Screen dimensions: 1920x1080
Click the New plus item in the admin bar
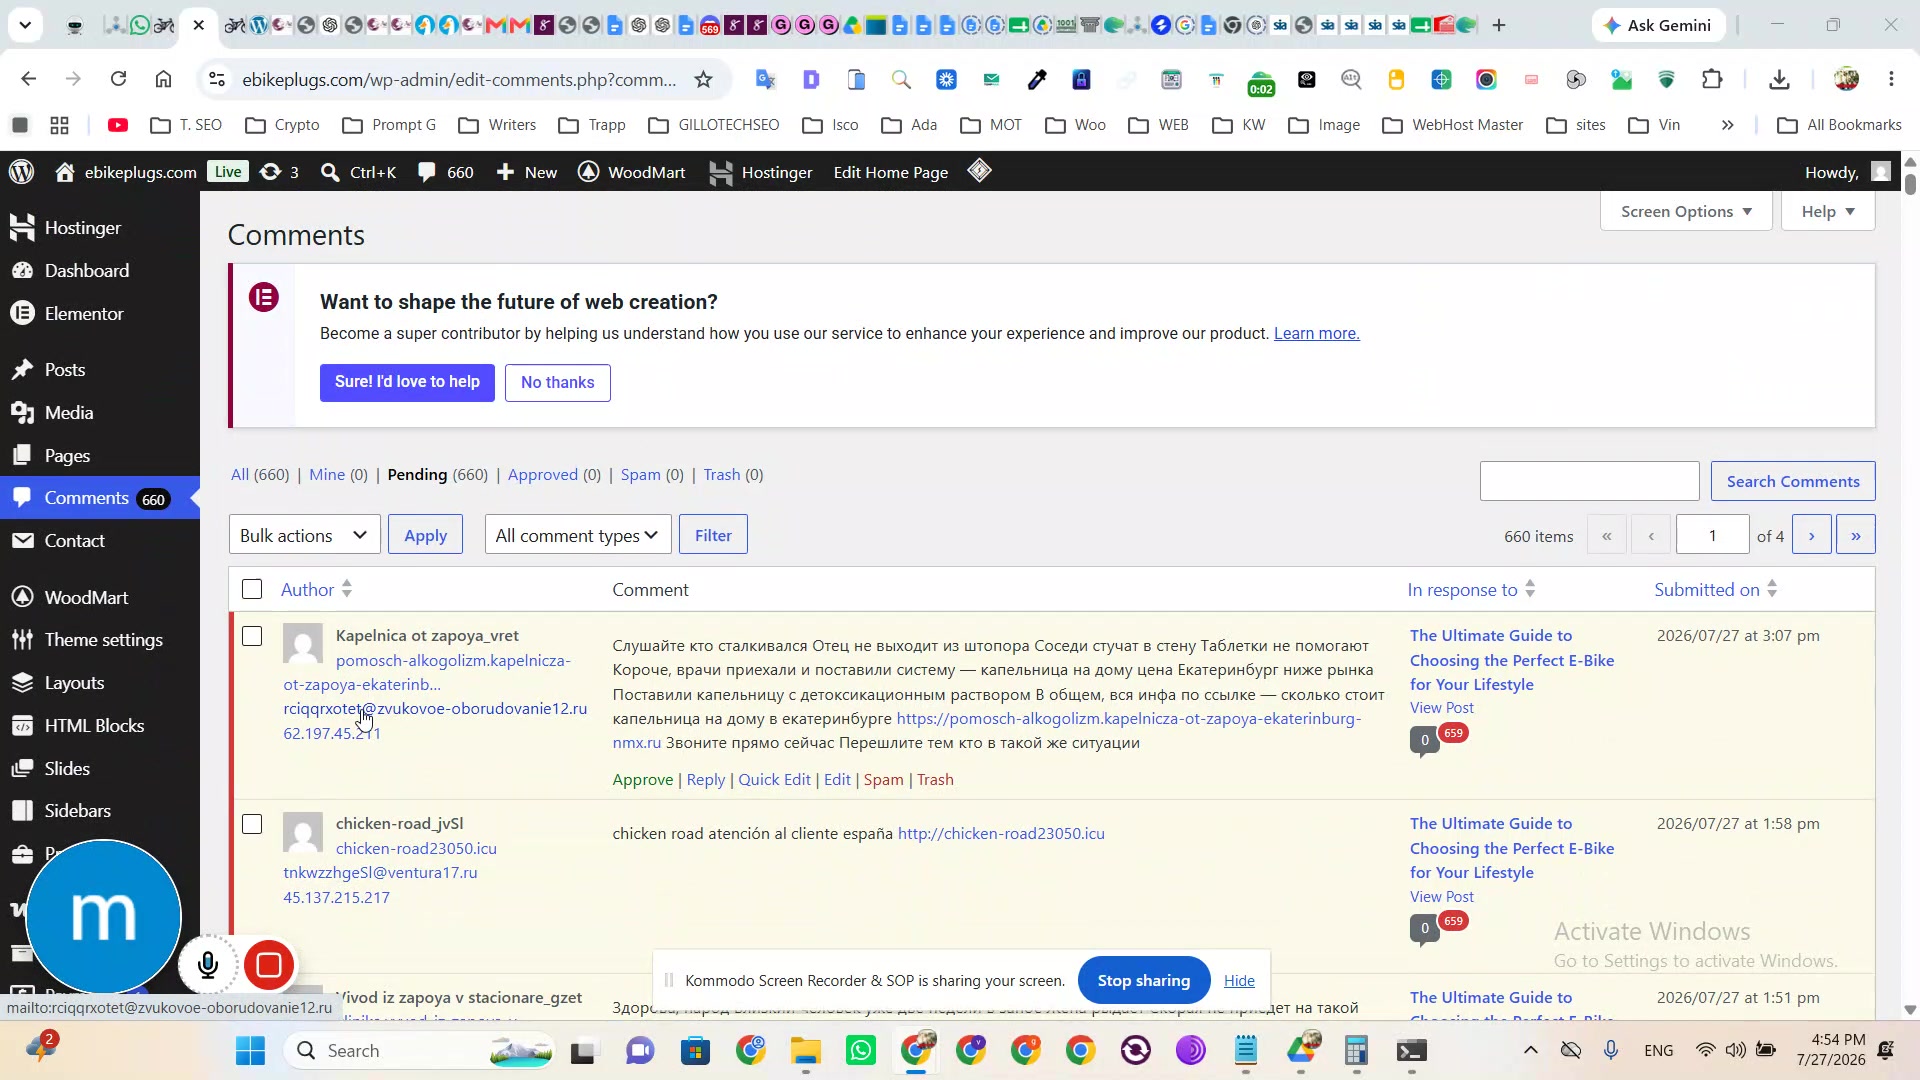[527, 172]
